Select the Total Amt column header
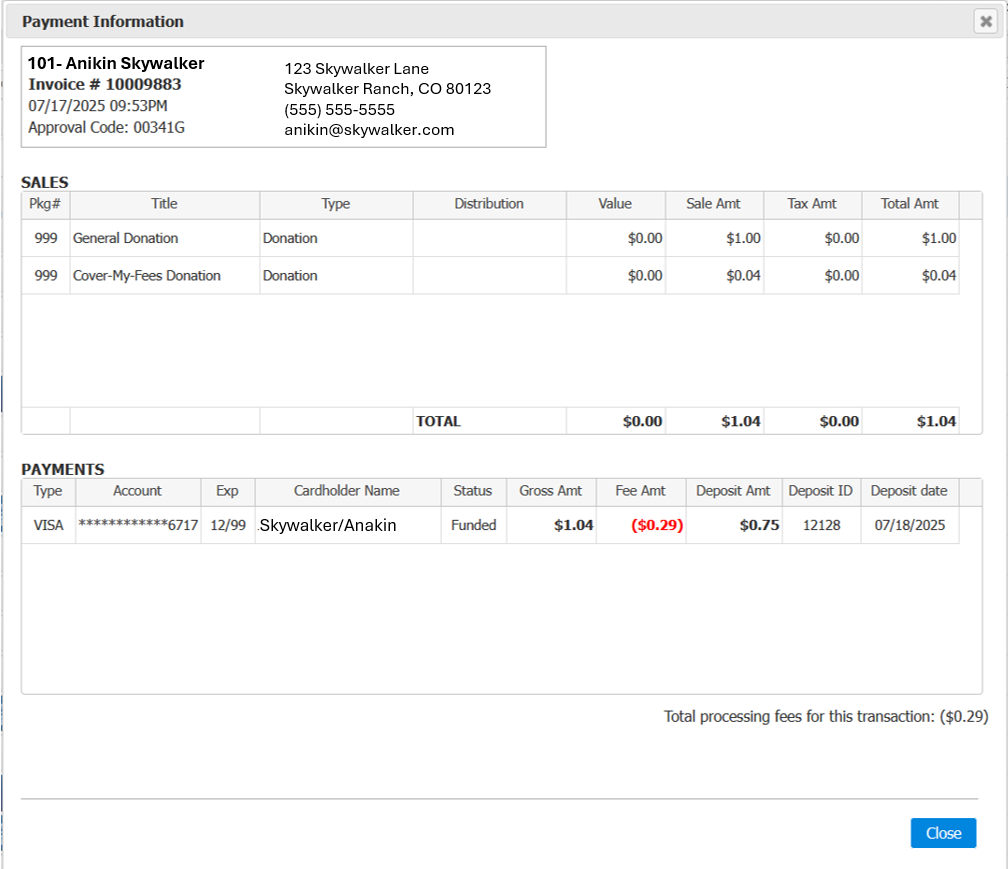Screen dimensions: 1008x869 point(909,204)
